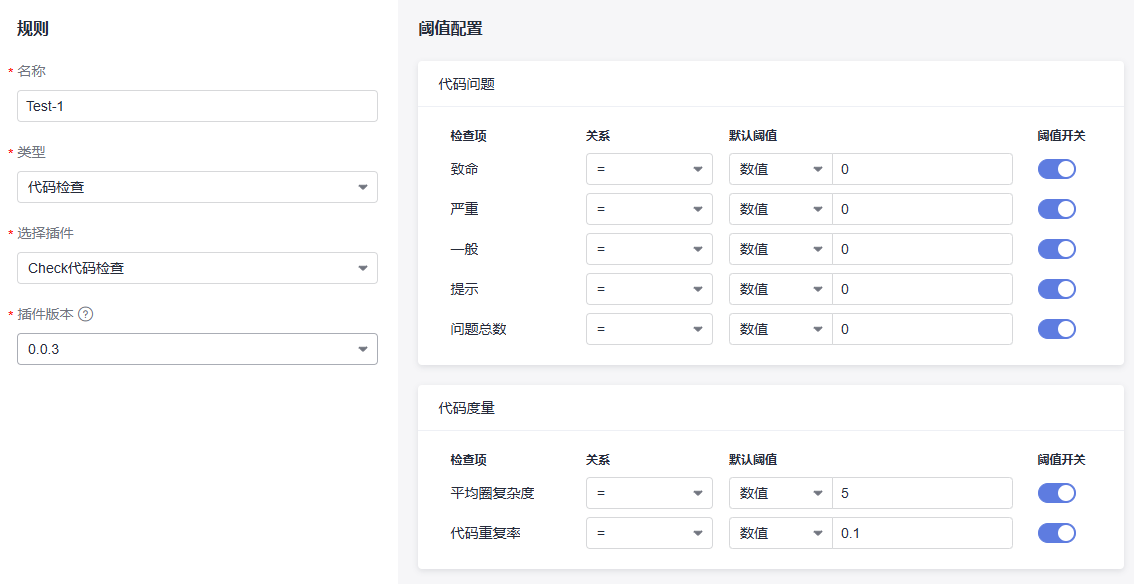Open the 插件版本 dropdown showing 0.0.3

[x=197, y=349]
